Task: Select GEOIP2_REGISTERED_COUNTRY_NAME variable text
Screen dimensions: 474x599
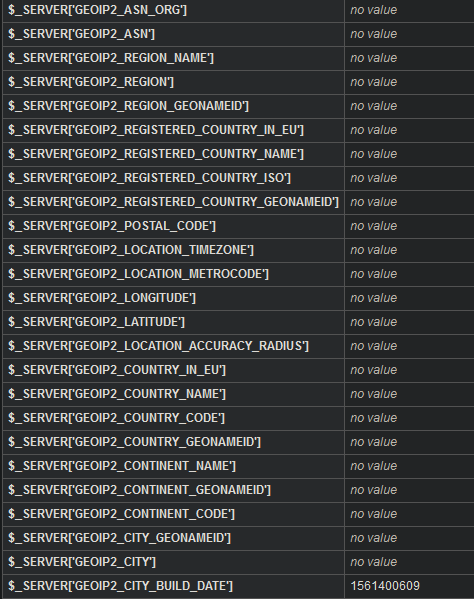Action: pos(156,154)
